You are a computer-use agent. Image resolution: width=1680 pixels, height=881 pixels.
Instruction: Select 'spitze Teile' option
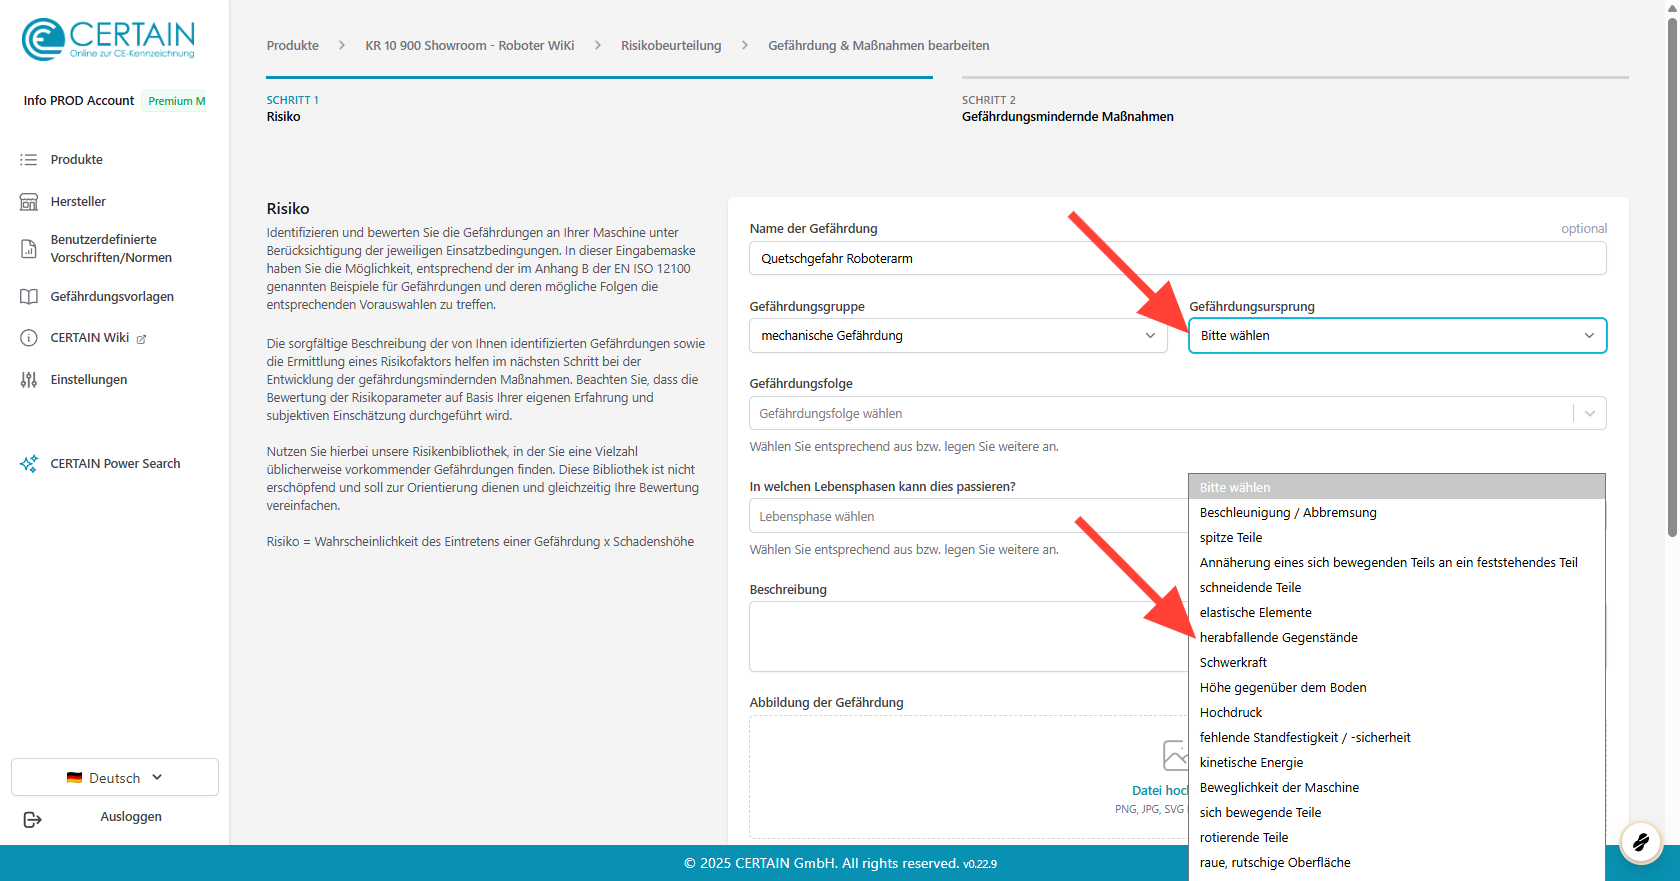point(1397,537)
